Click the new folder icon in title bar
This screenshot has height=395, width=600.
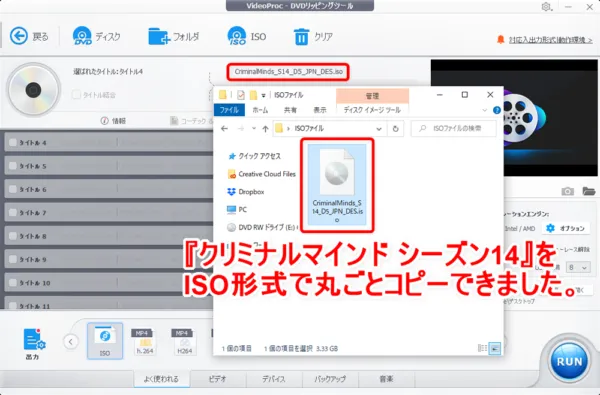tap(253, 95)
